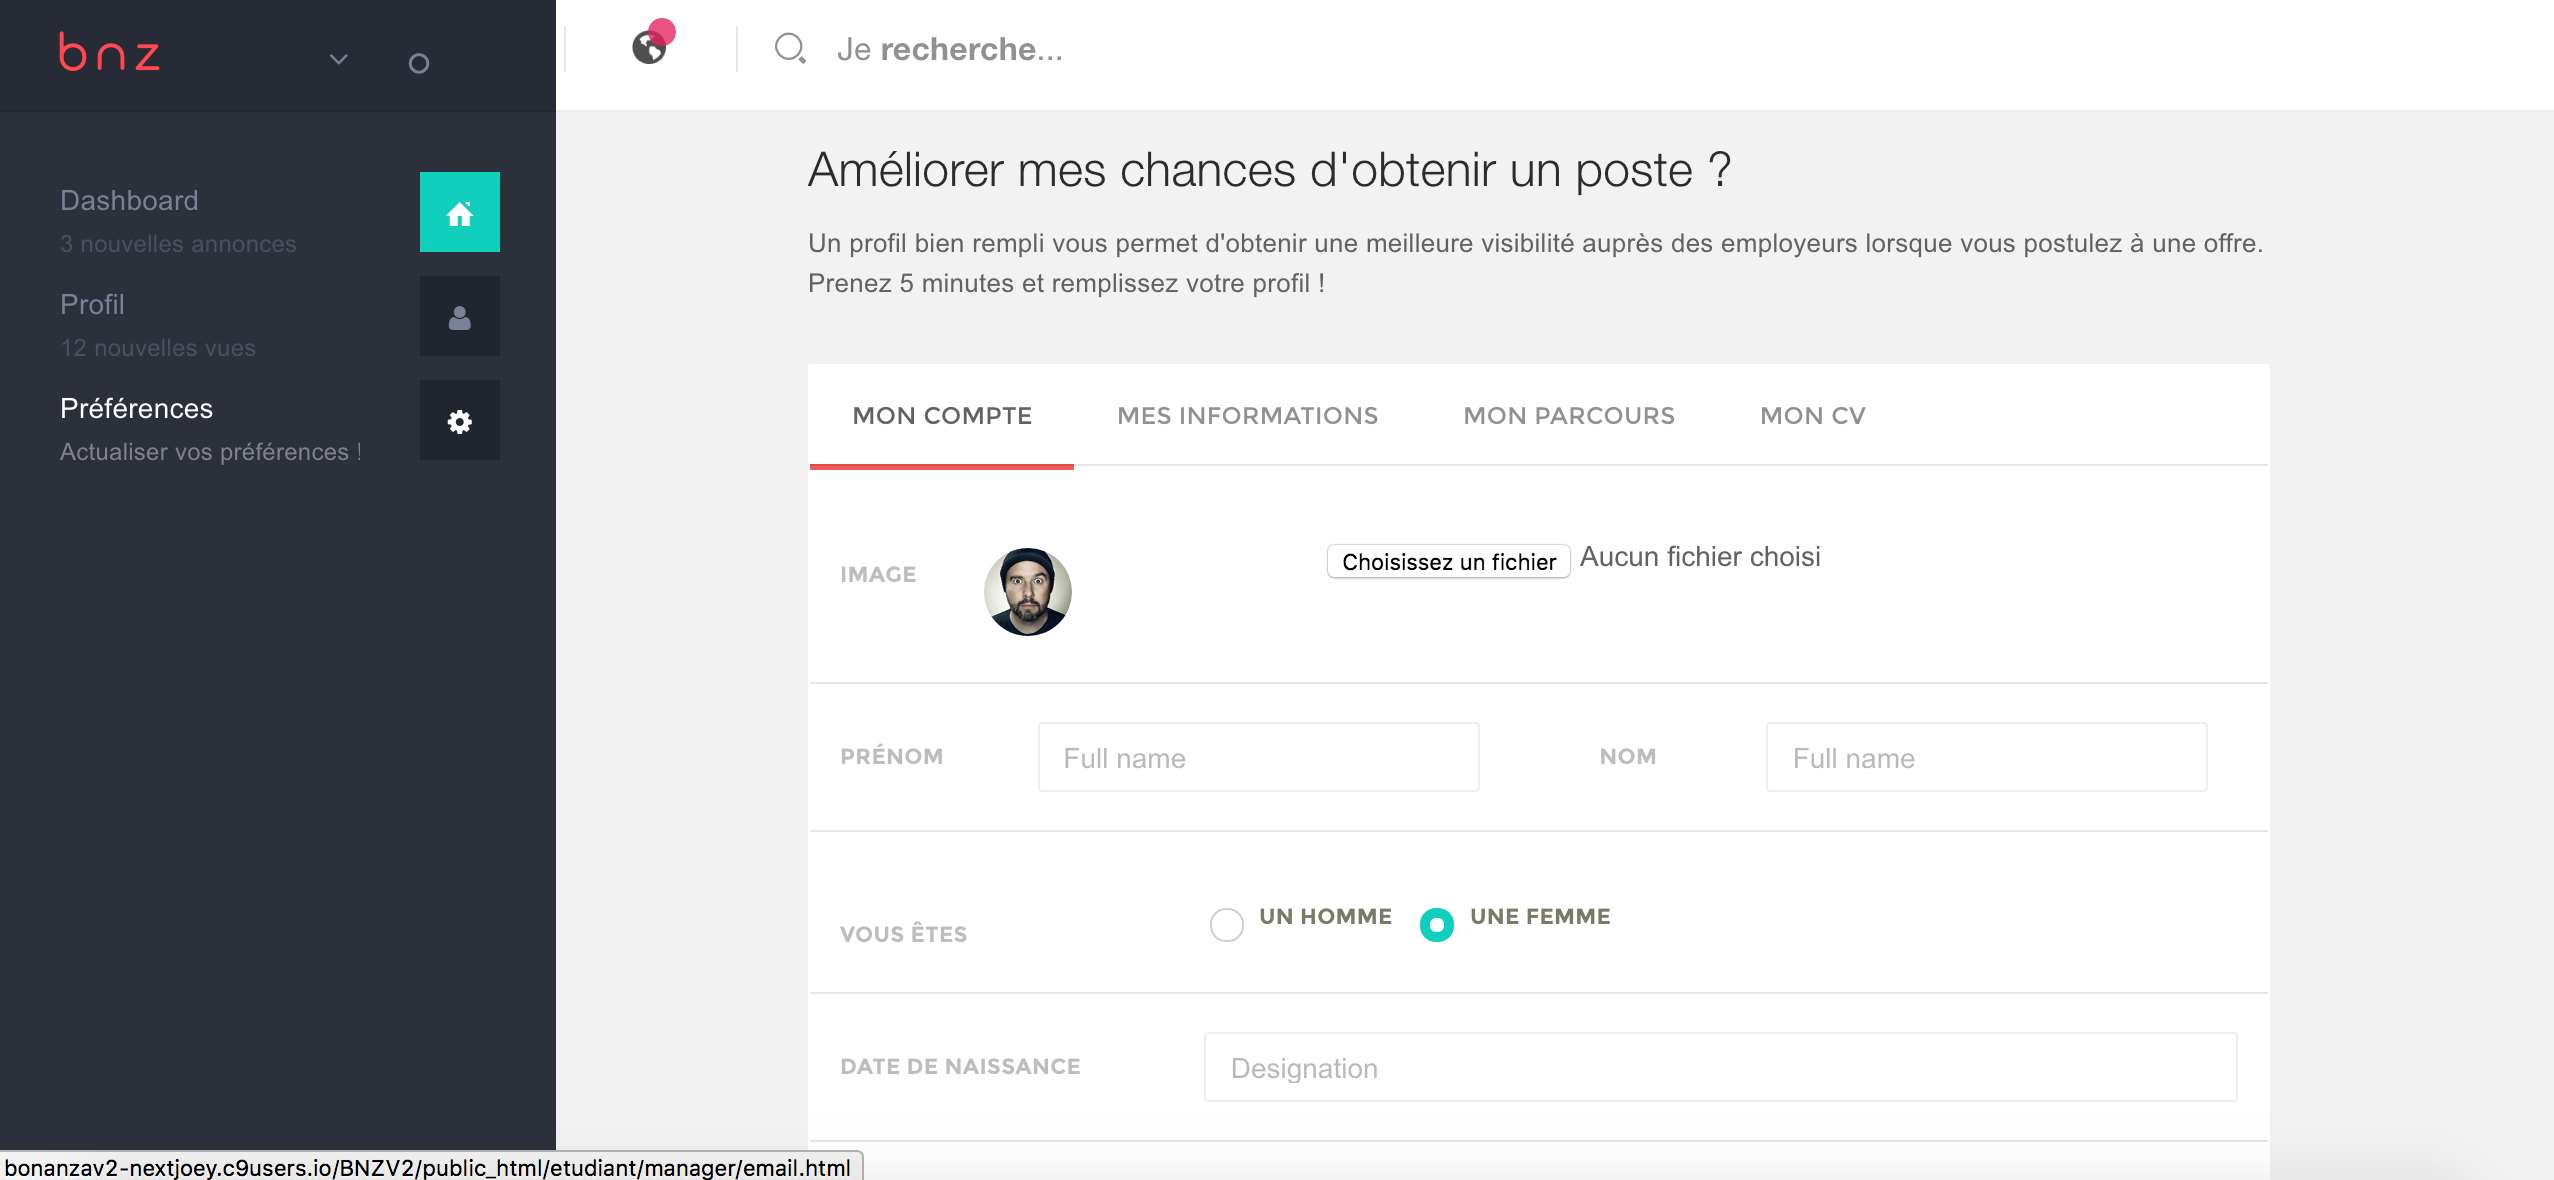Open the globe notifications icon
Screen dimensions: 2554x1180
pyautogui.click(x=651, y=45)
